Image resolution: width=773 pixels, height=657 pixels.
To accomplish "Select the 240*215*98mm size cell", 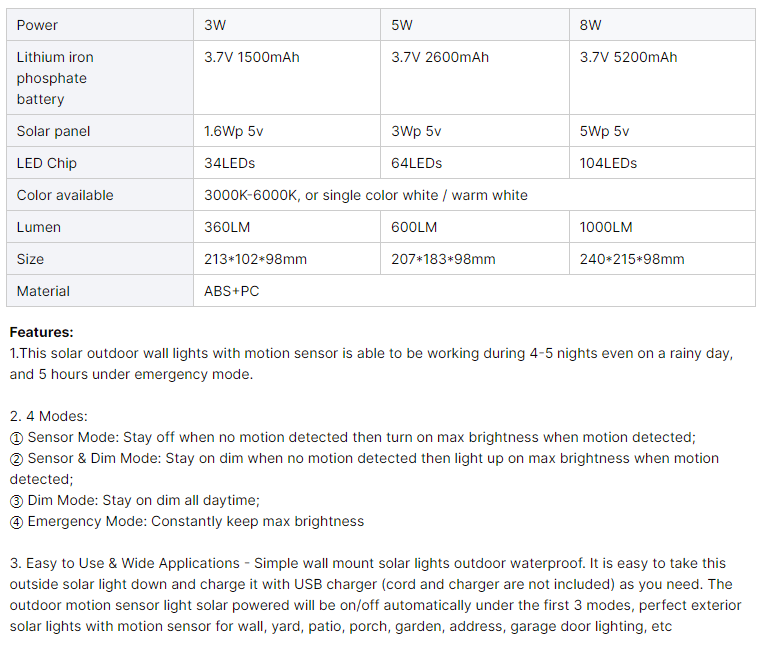I will (x=662, y=259).
